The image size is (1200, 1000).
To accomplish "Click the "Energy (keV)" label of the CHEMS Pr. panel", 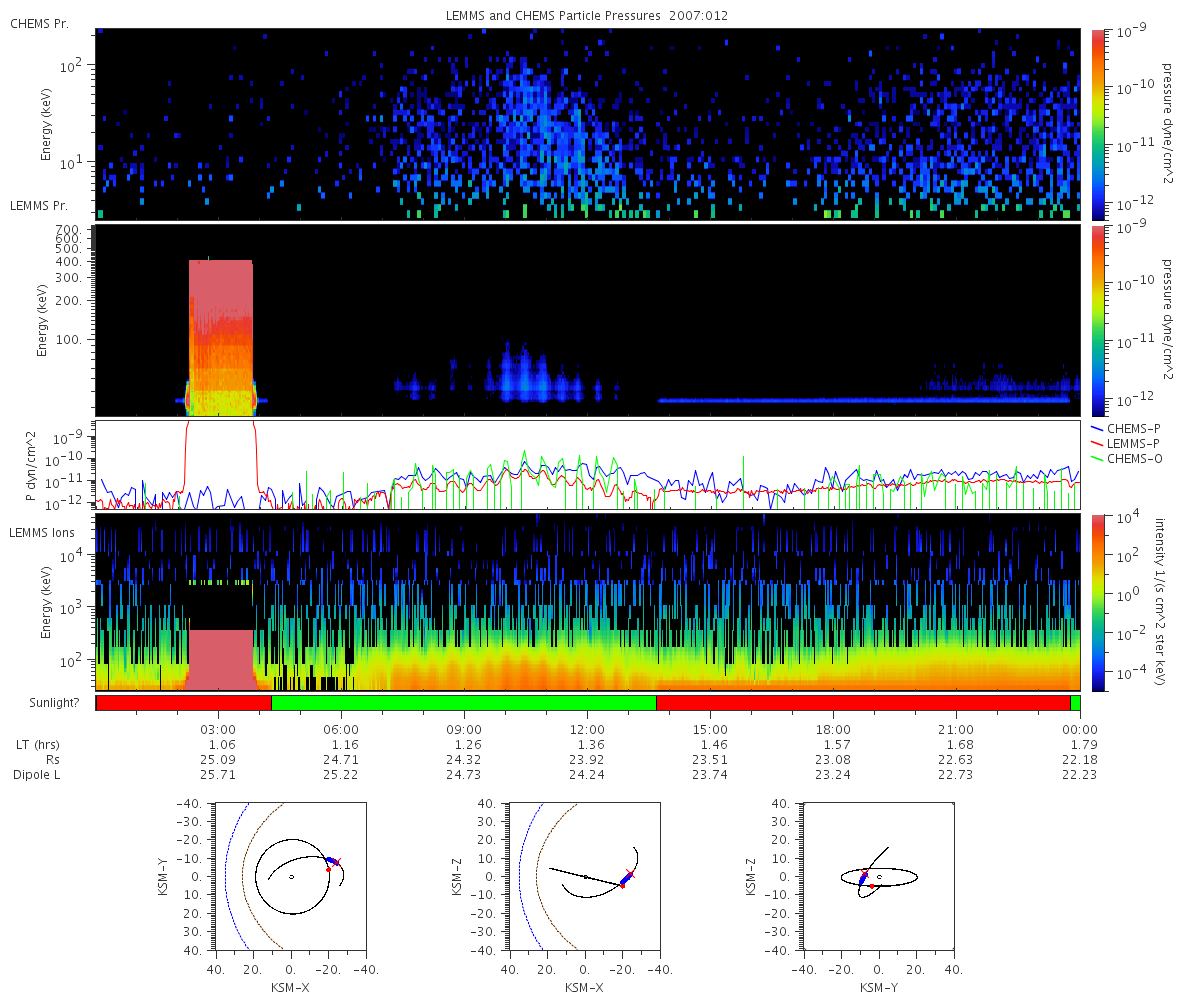I will [x=46, y=124].
